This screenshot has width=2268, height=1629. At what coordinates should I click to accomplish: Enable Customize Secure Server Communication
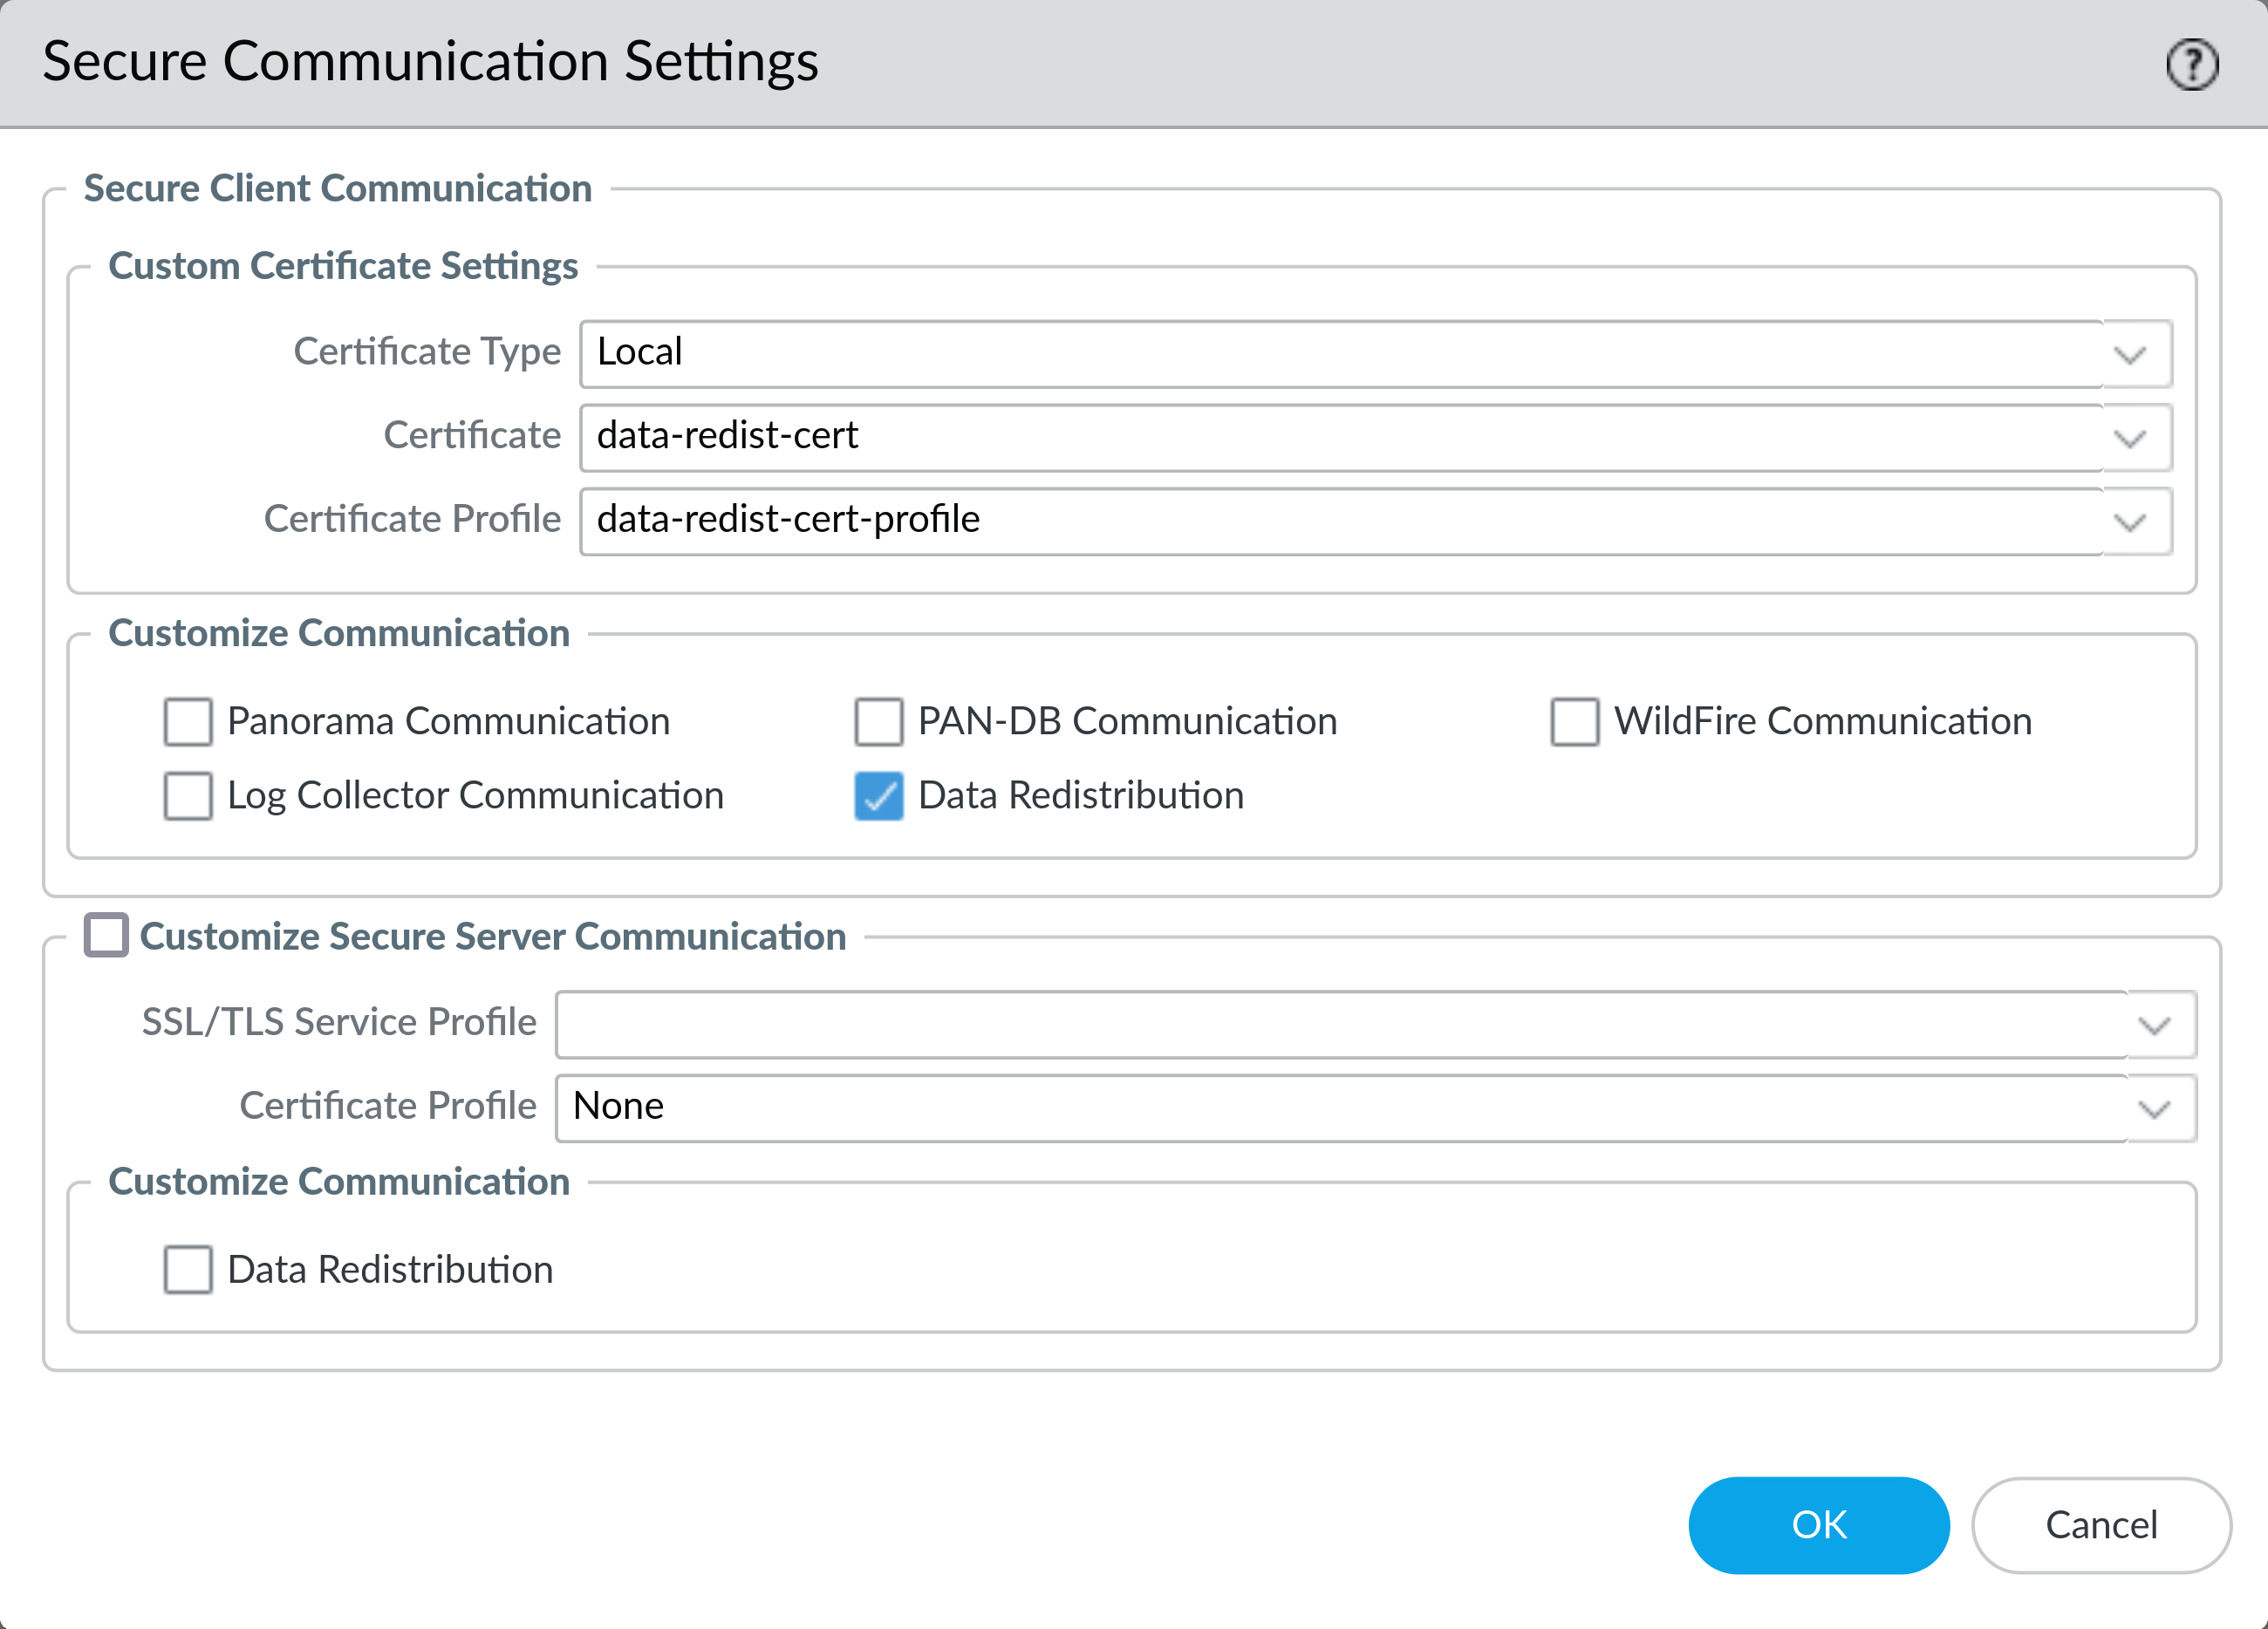tap(108, 936)
